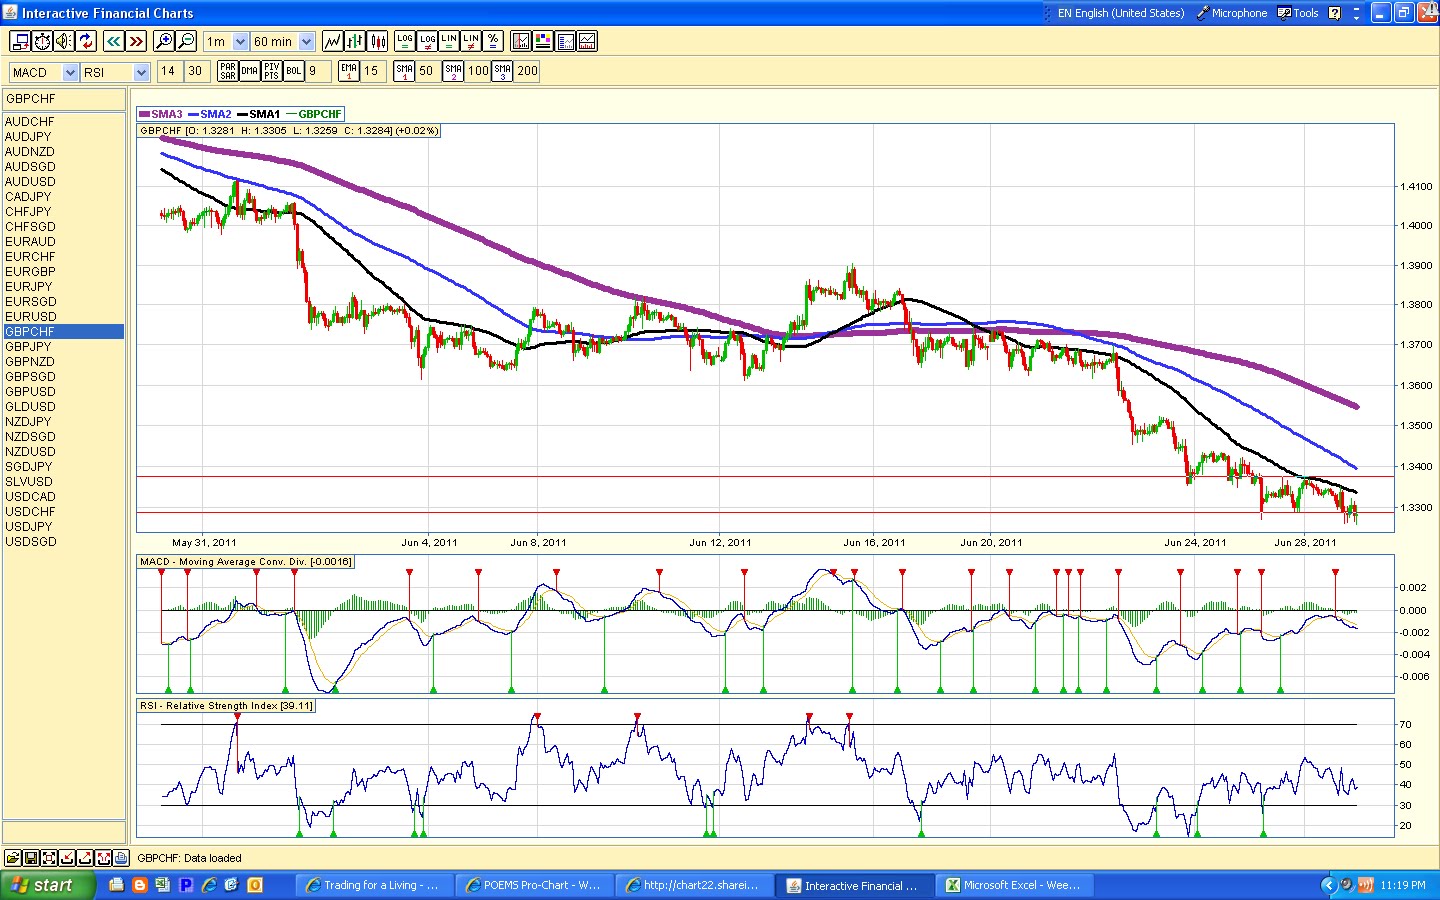
Task: Click the open folder icon in status bar
Action: (x=13, y=858)
